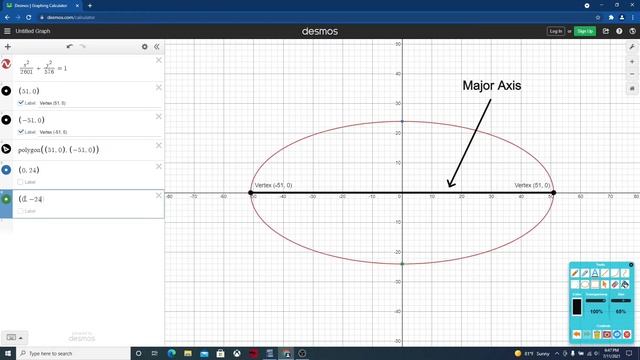Delete the polygon expression
Screen dimensions: 640x360
(x=159, y=146)
